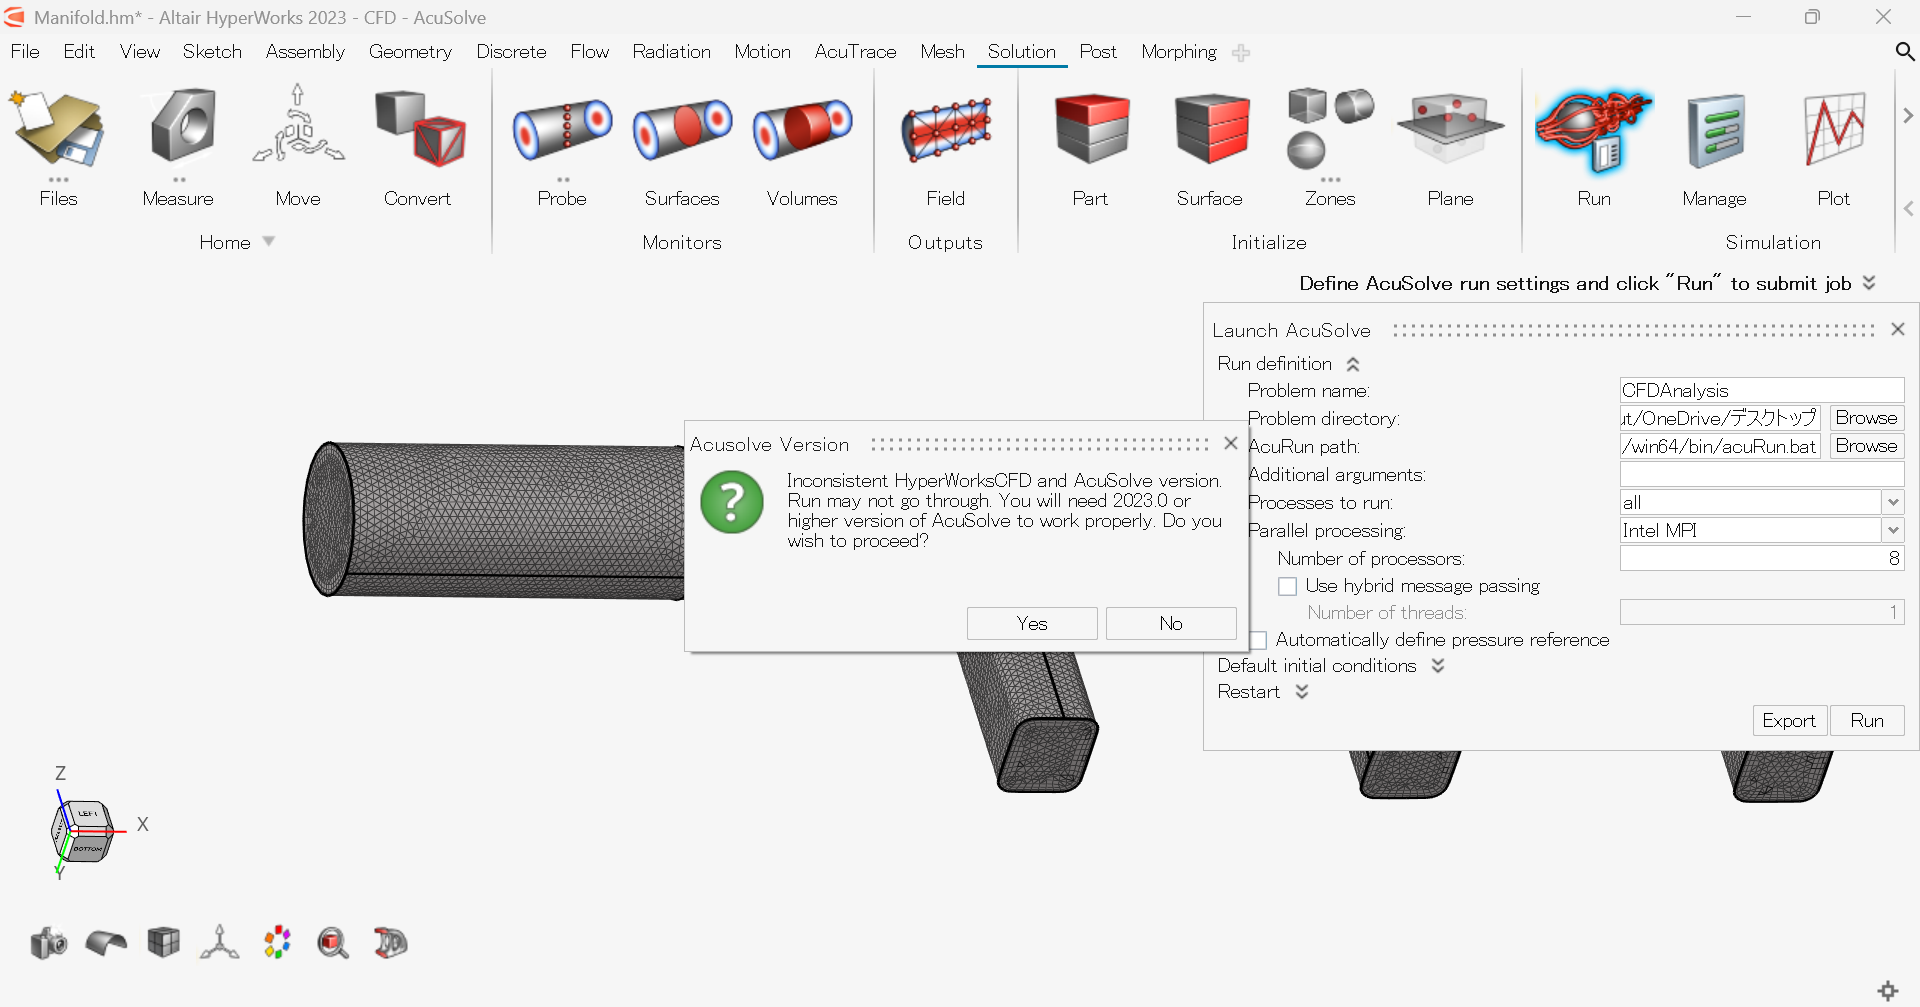The height and width of the screenshot is (1007, 1920).
Task: Open the color mode dots icon
Action: (x=277, y=942)
